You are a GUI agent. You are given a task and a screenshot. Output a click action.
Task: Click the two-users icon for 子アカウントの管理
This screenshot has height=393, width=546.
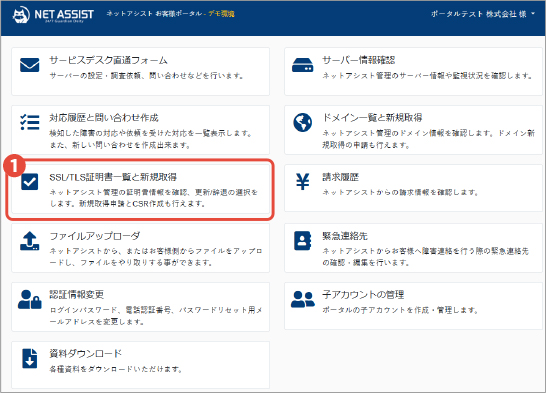click(x=303, y=299)
